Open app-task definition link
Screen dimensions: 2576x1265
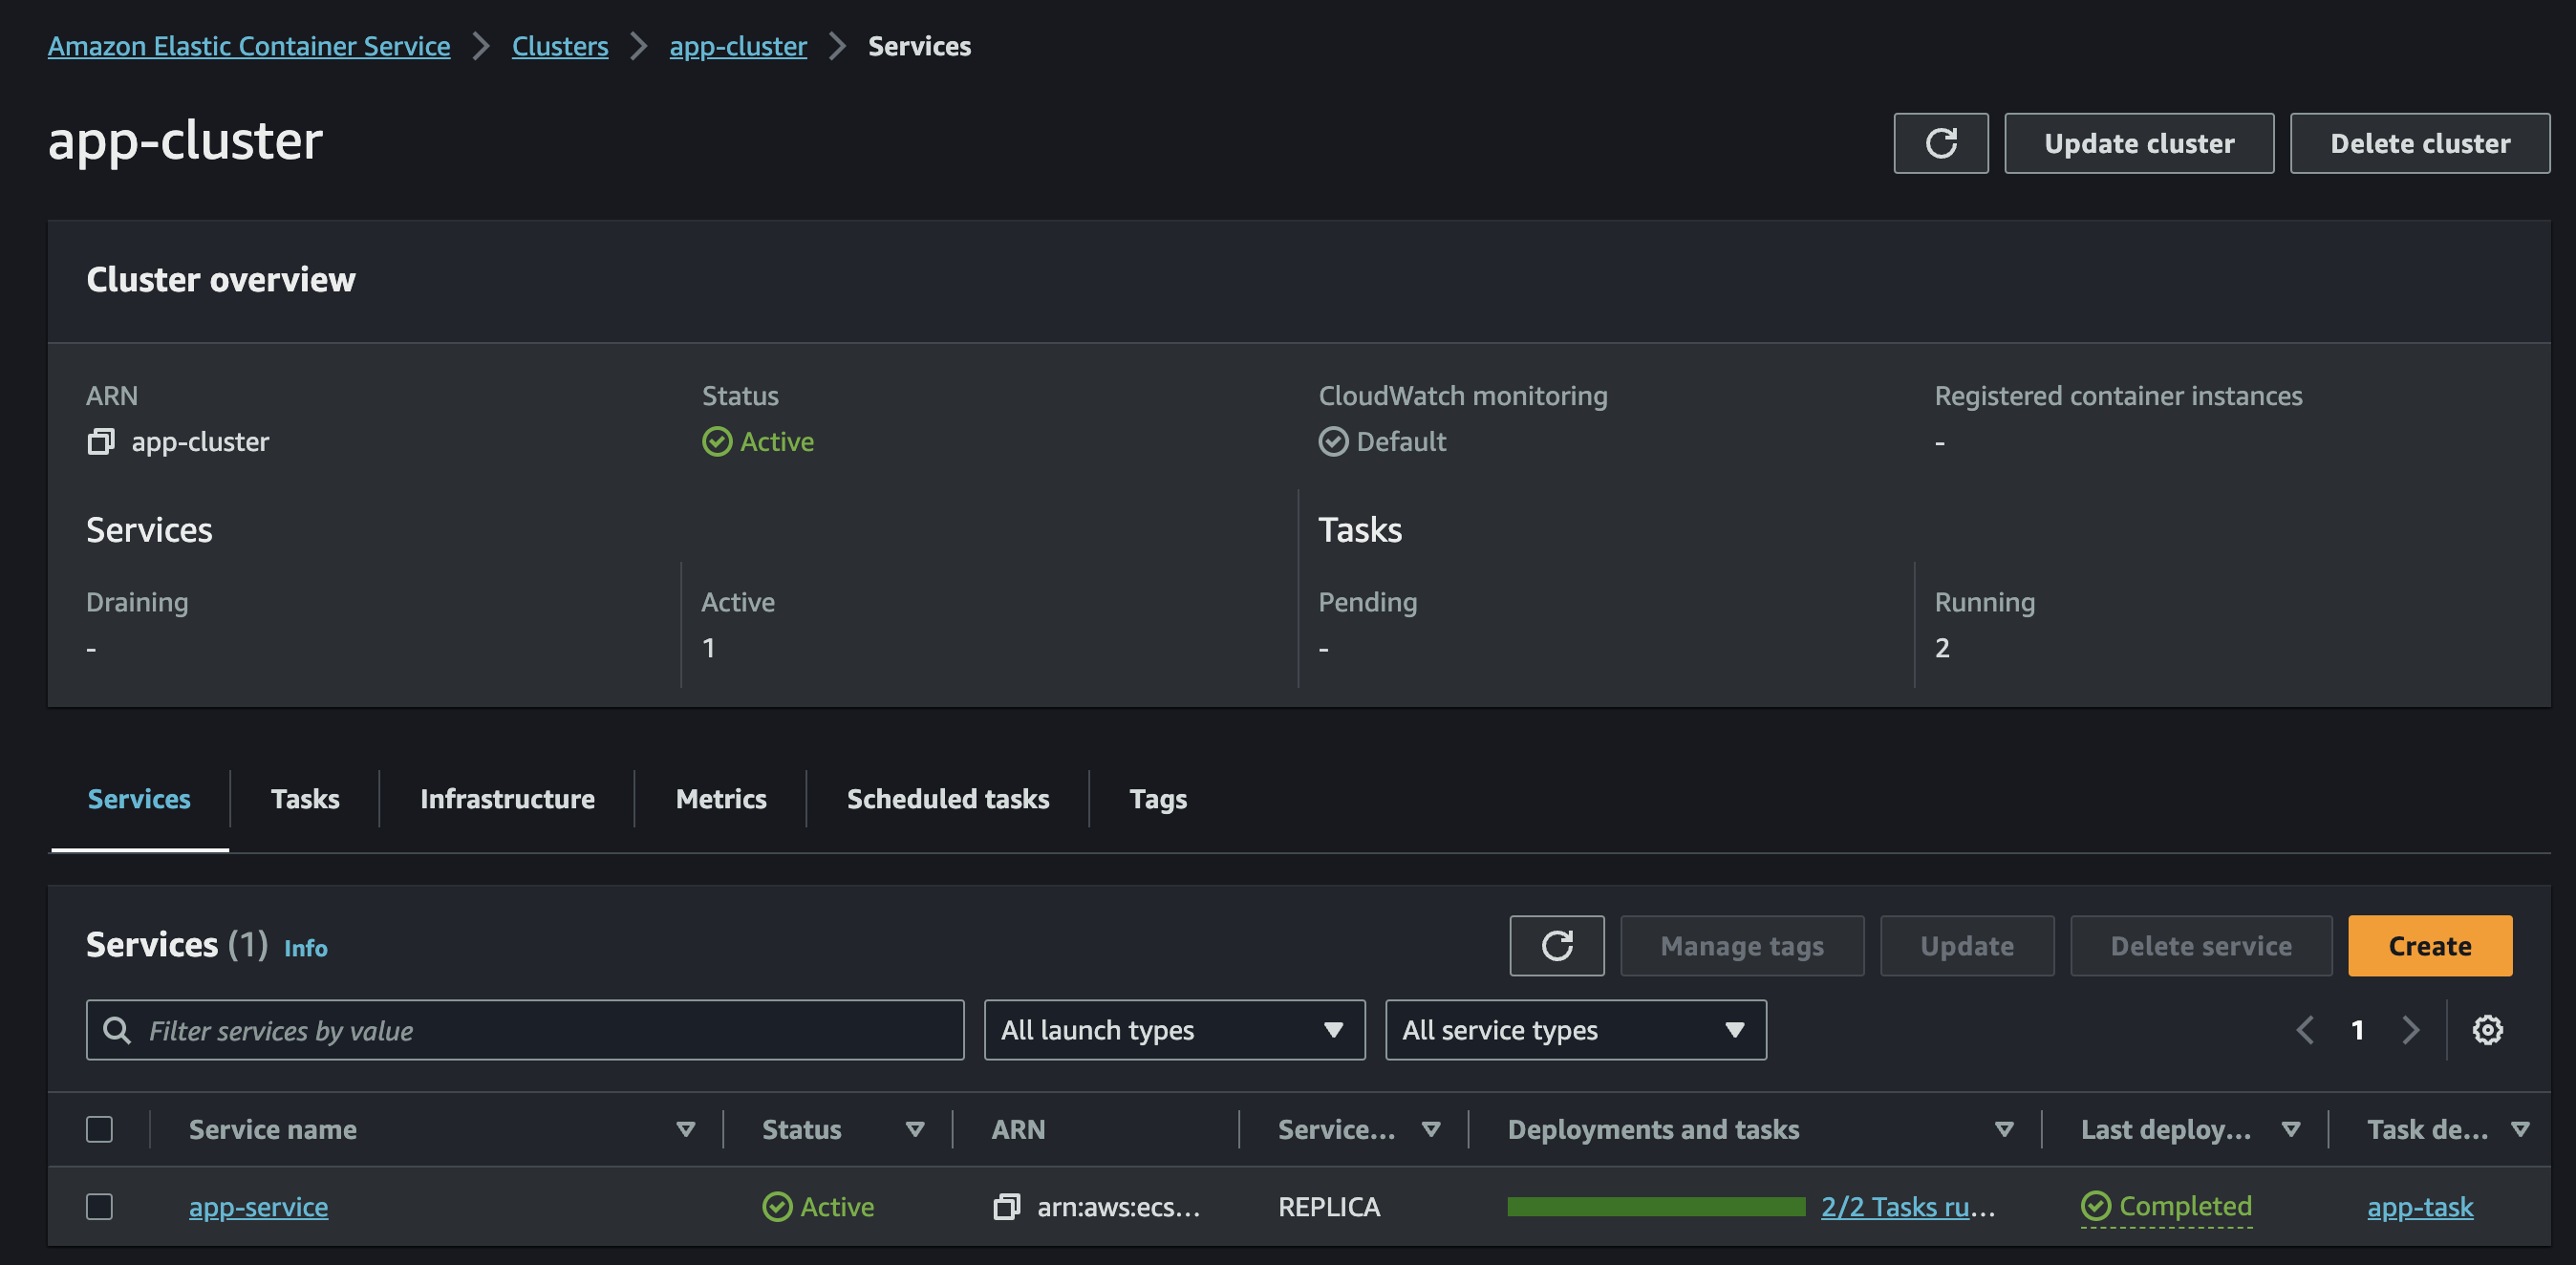point(2420,1206)
